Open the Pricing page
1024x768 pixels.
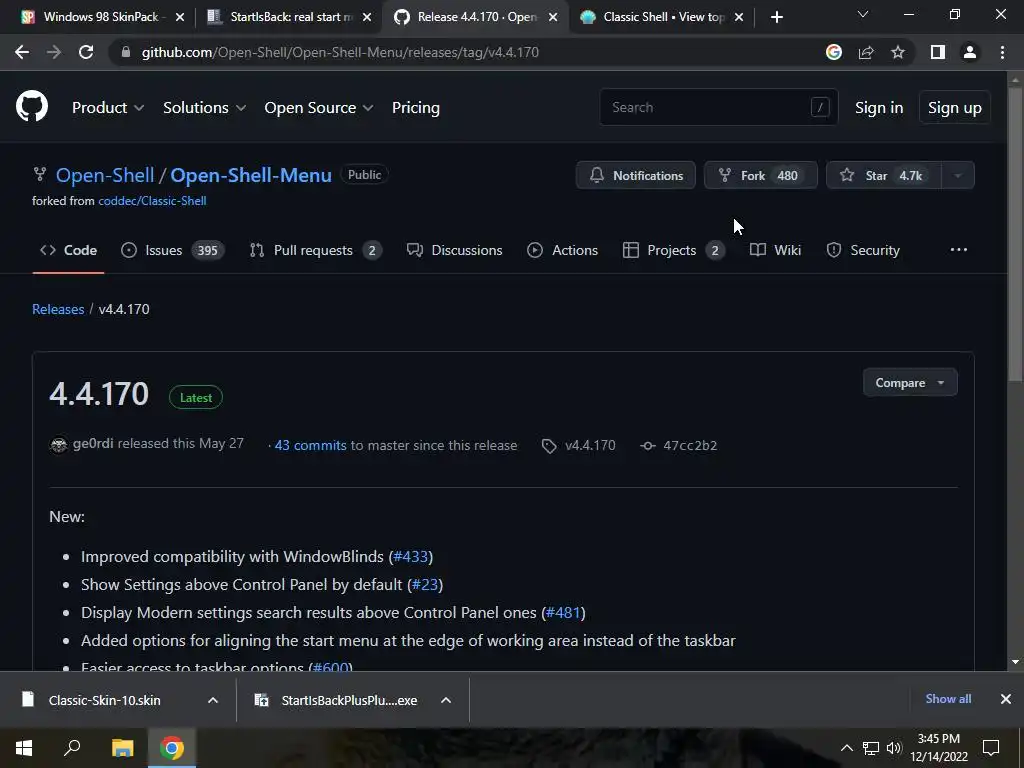point(415,108)
